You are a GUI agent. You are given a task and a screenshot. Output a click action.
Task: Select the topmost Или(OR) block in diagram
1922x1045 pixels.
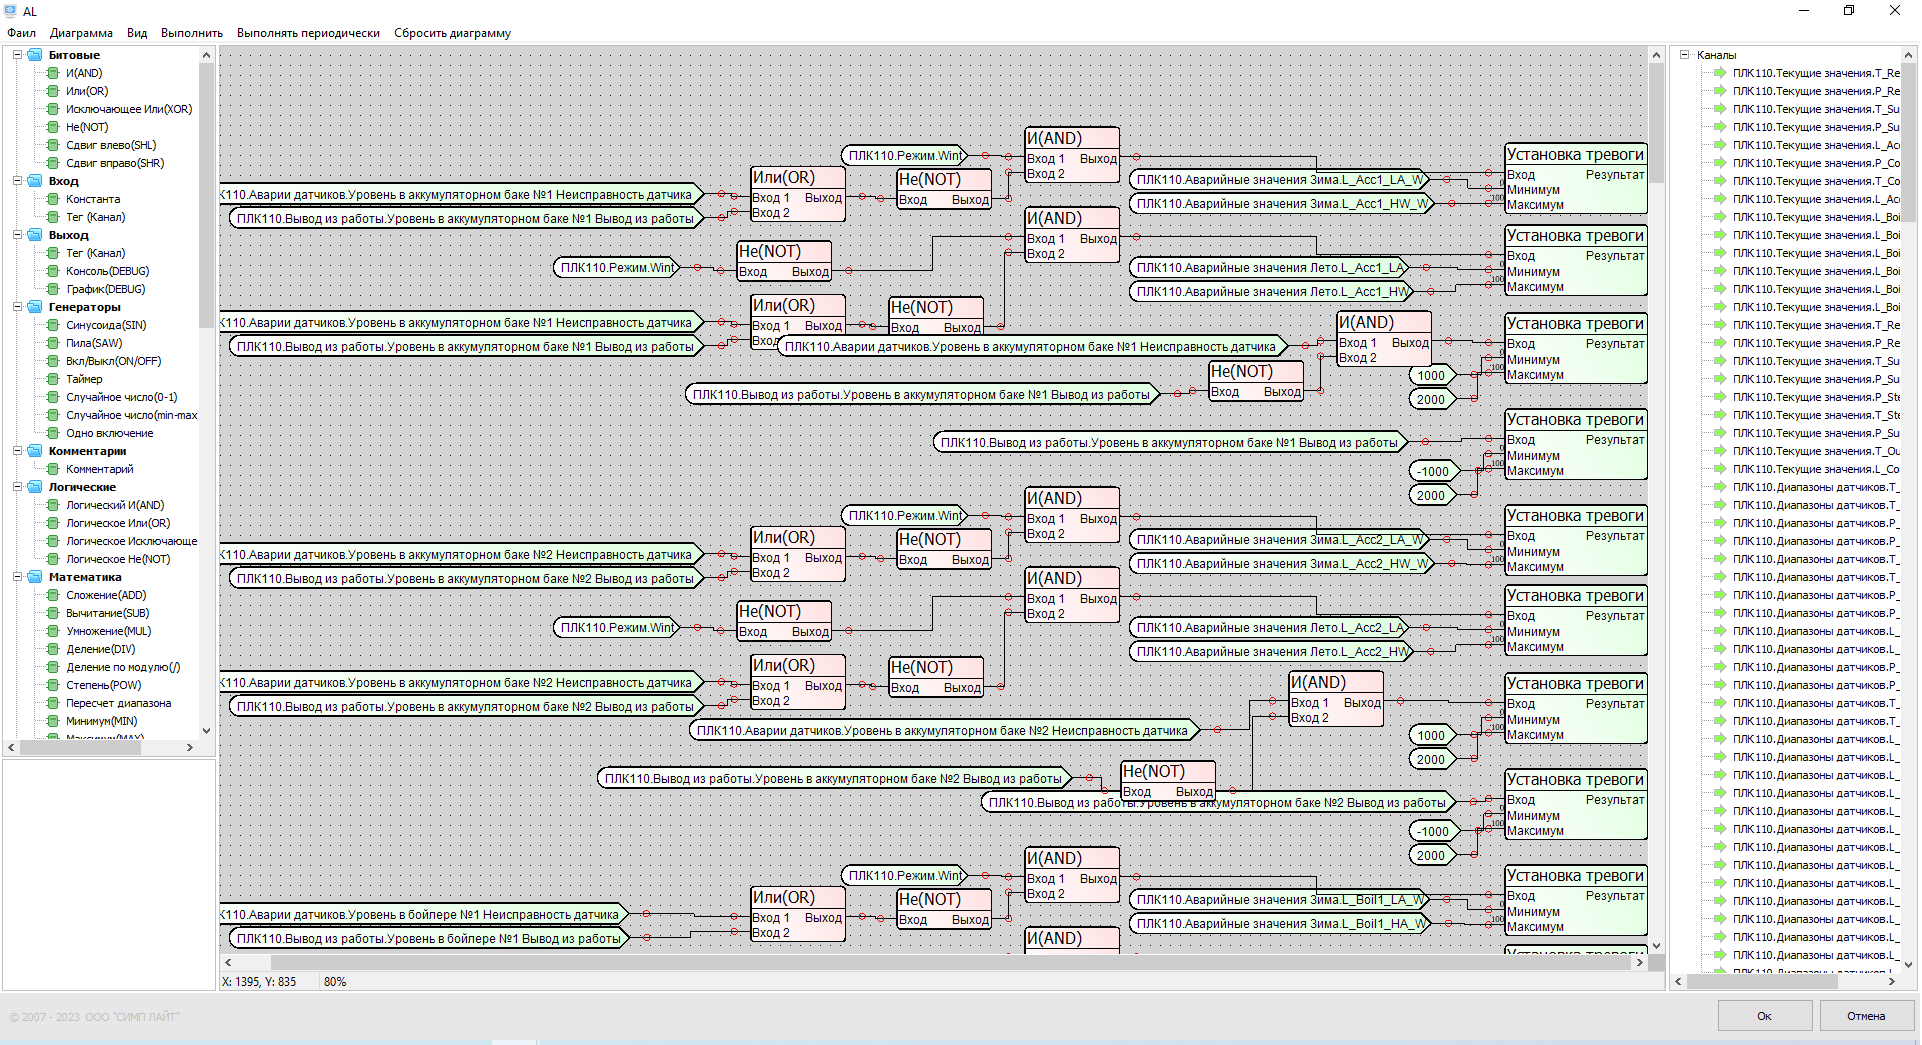798,194
